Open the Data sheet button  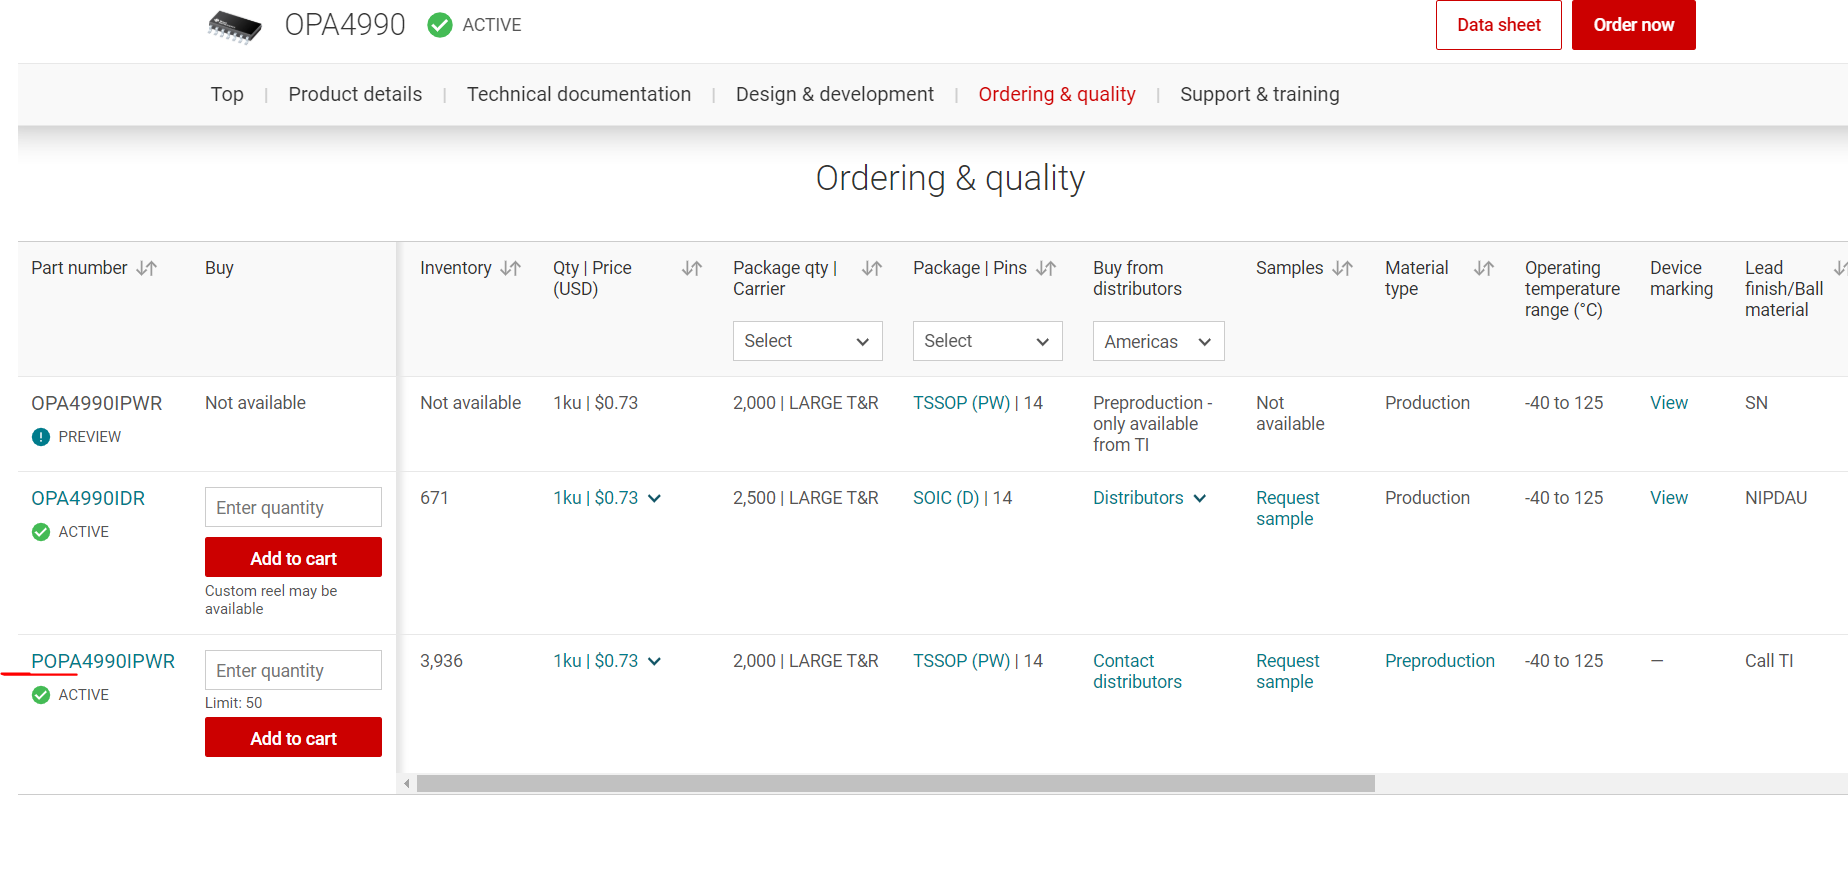[x=1499, y=25]
